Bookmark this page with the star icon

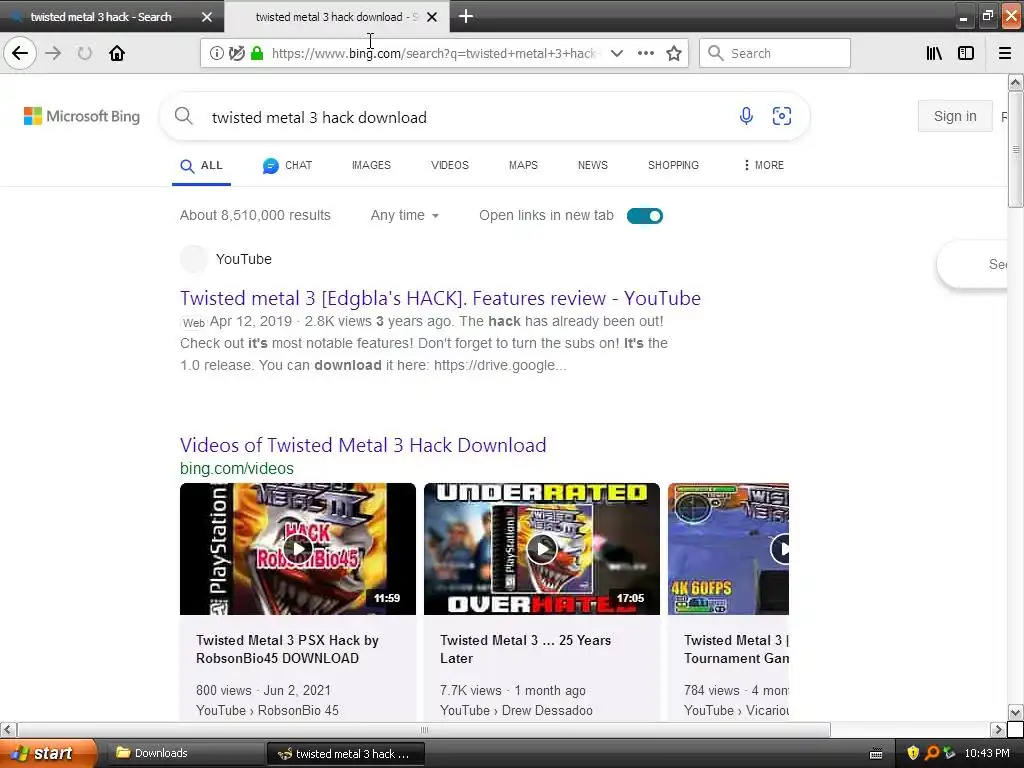pyautogui.click(x=674, y=54)
